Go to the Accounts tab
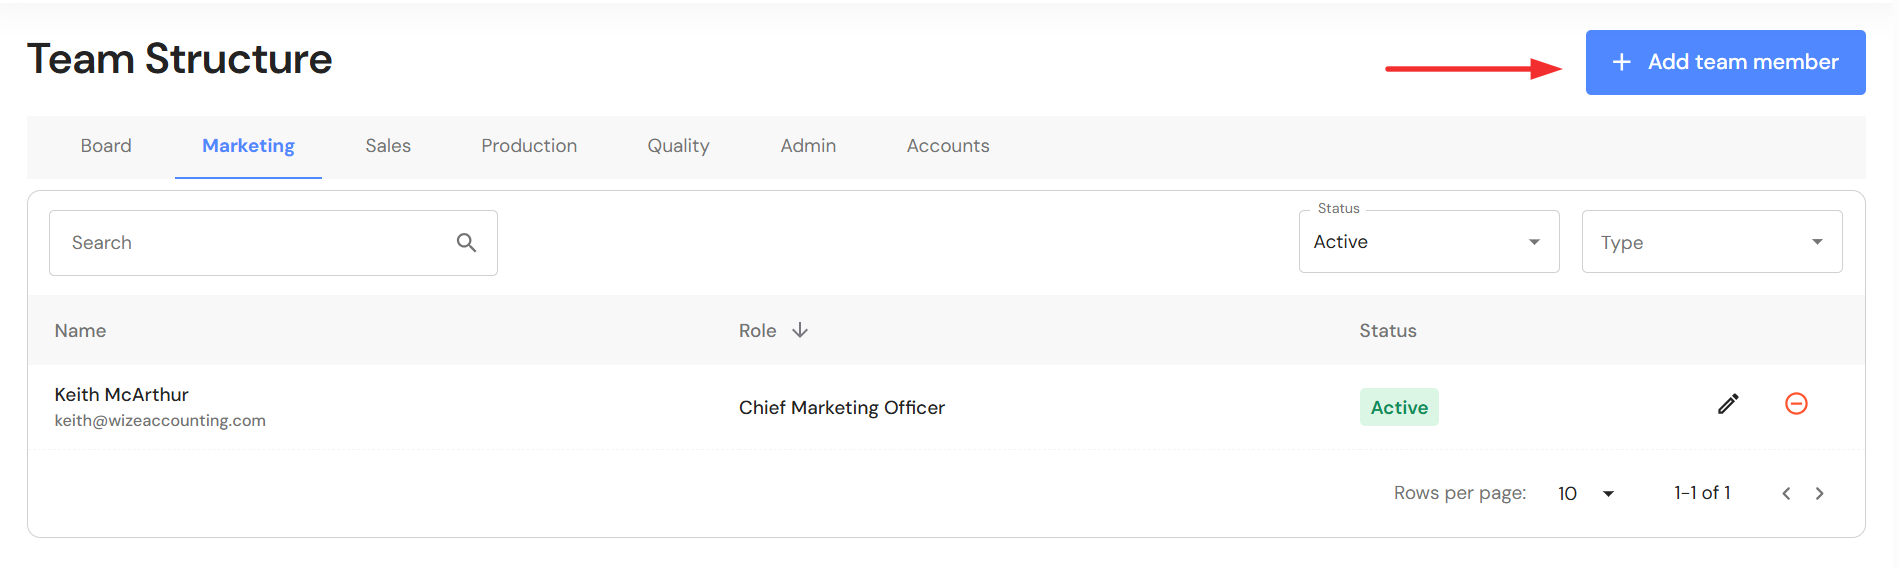Image resolution: width=1898 pixels, height=569 pixels. click(948, 146)
